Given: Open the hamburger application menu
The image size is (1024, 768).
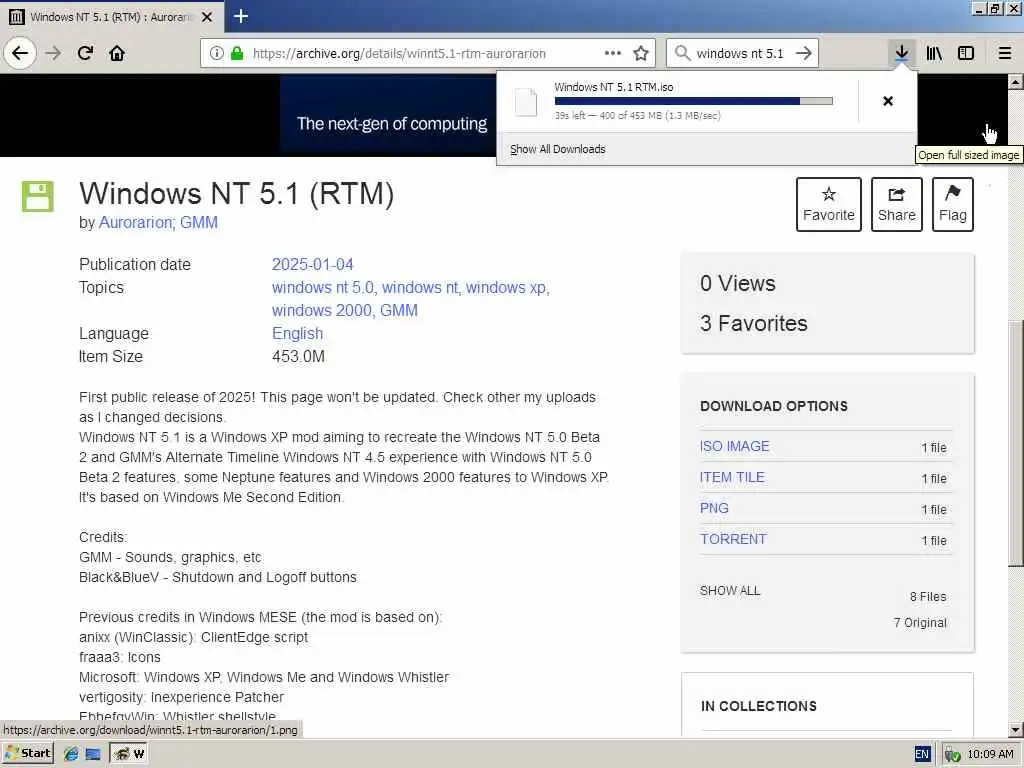Looking at the screenshot, I should click(1004, 53).
